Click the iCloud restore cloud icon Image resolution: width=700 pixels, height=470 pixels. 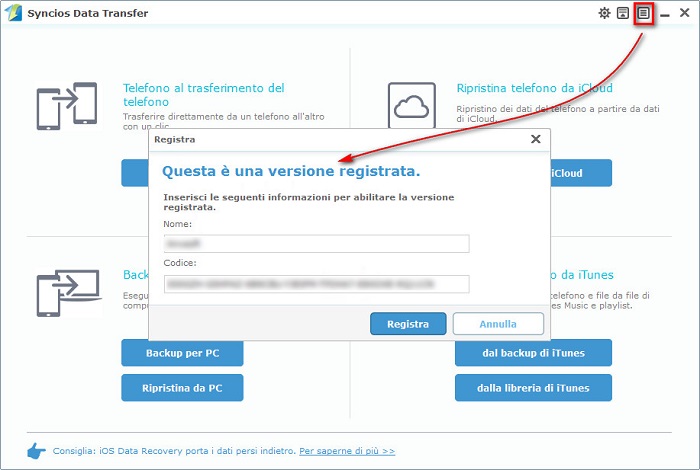click(x=412, y=105)
